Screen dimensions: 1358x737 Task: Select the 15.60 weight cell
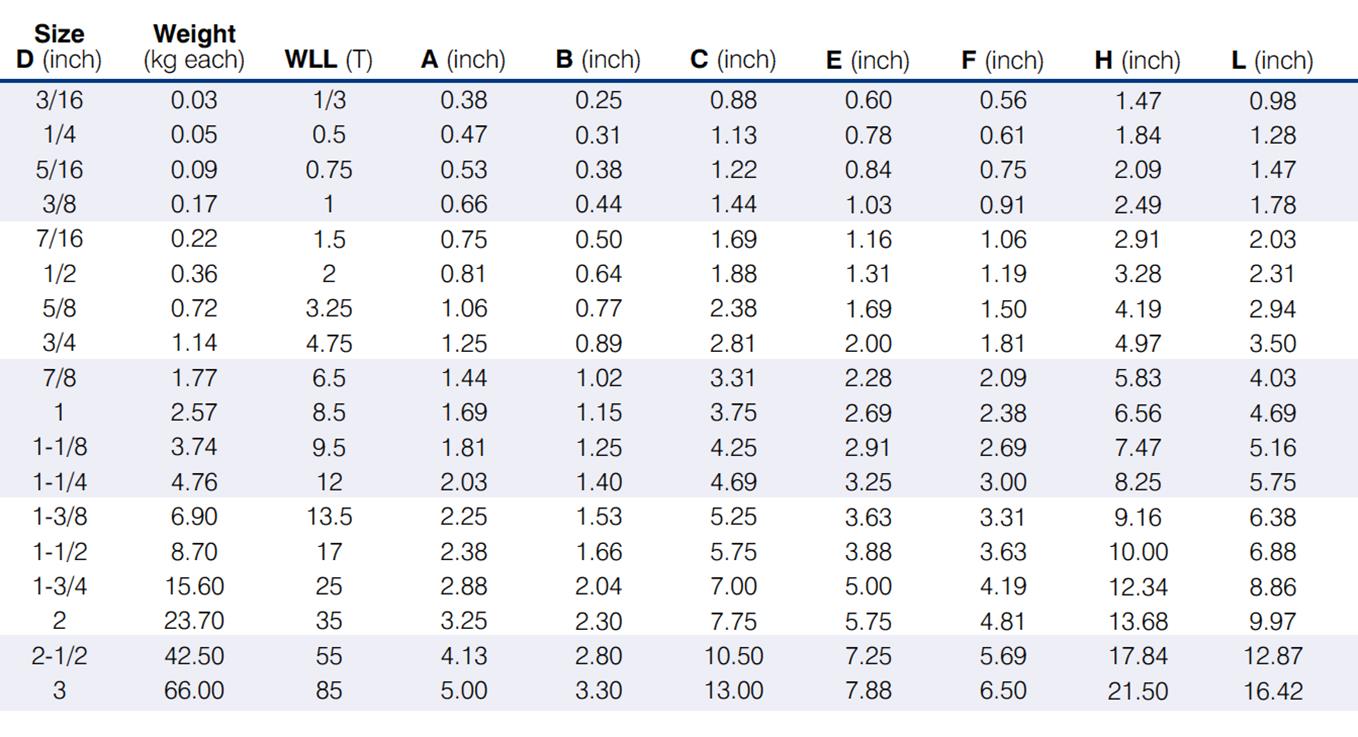pyautogui.click(x=194, y=587)
